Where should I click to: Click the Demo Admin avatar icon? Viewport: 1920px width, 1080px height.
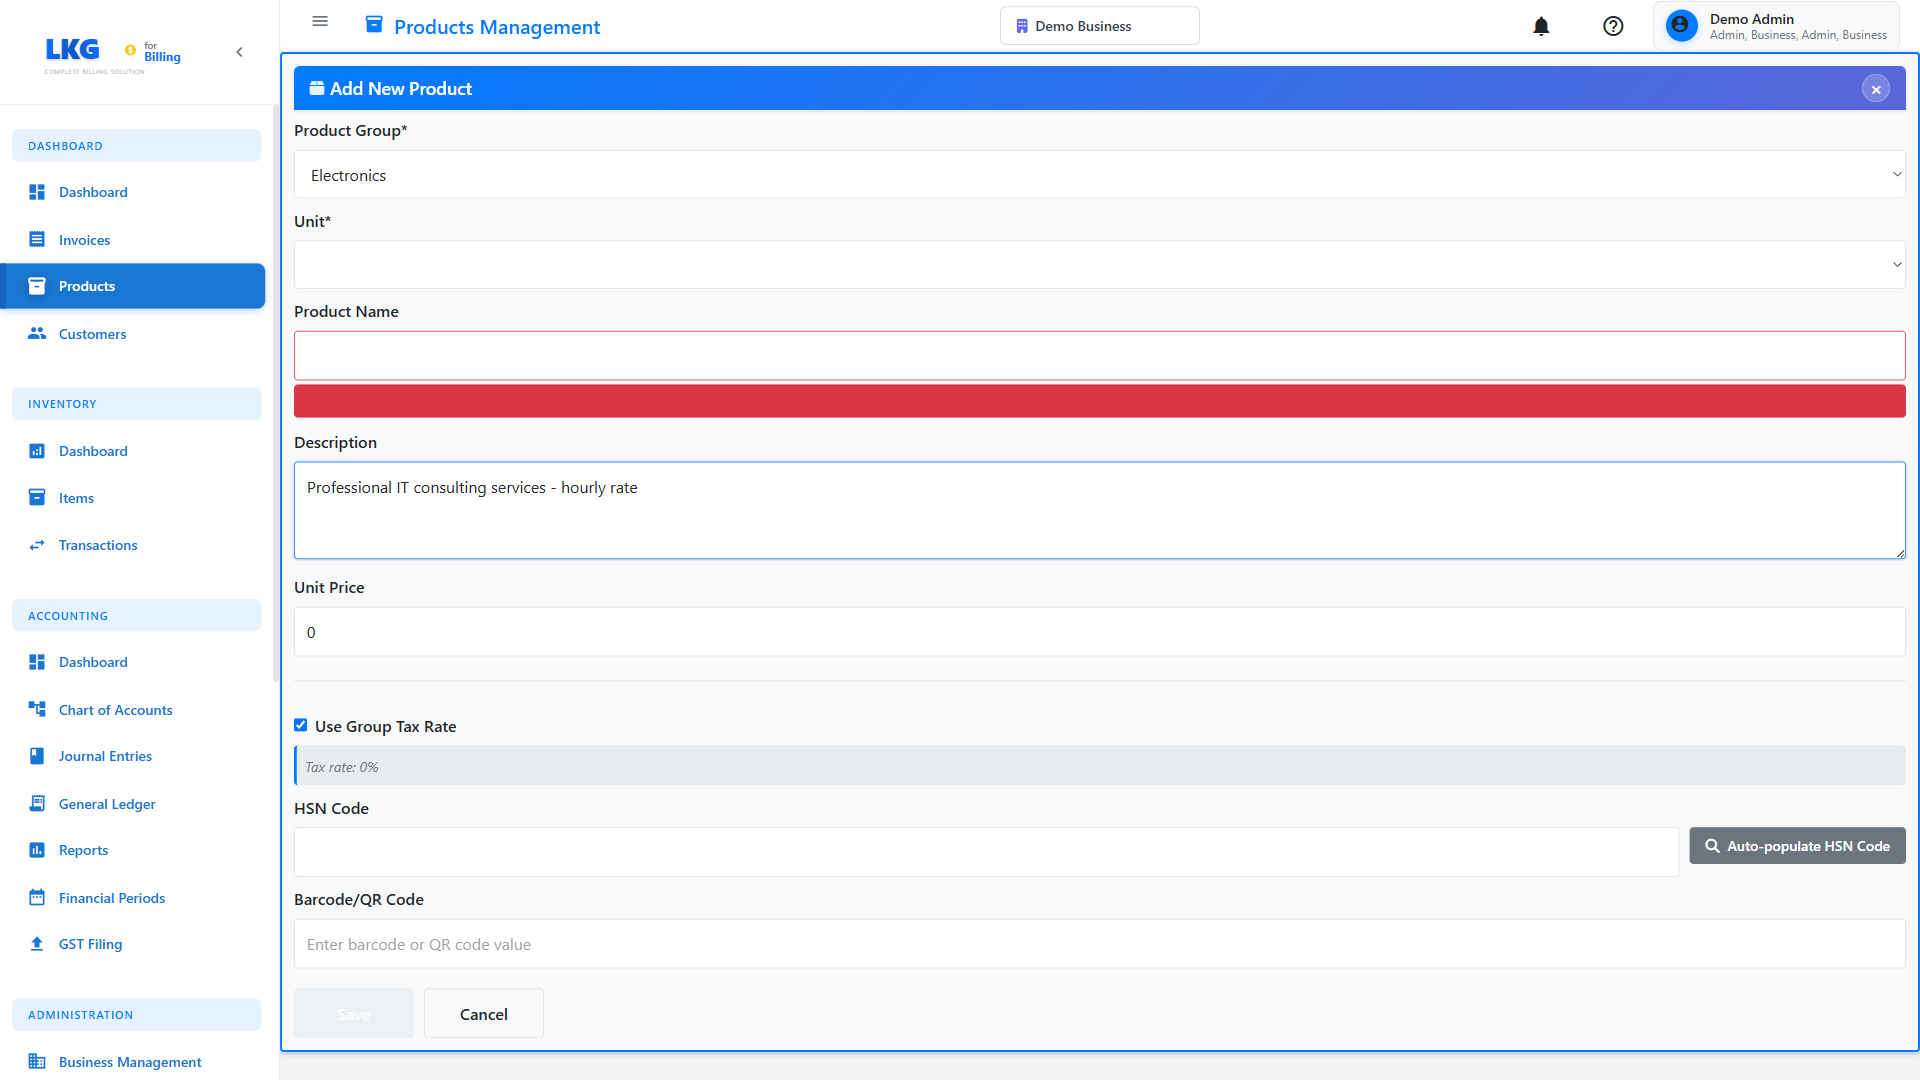click(1682, 26)
